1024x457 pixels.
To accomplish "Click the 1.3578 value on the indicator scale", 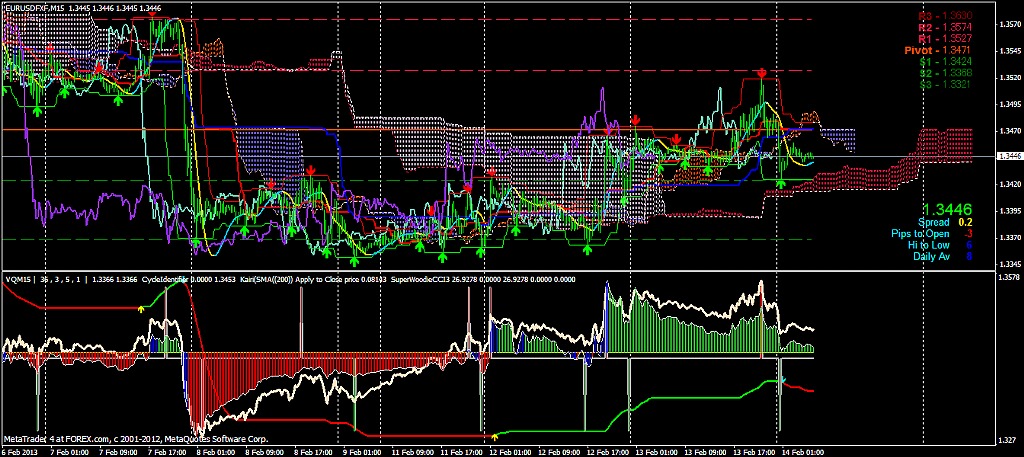I will [1008, 278].
